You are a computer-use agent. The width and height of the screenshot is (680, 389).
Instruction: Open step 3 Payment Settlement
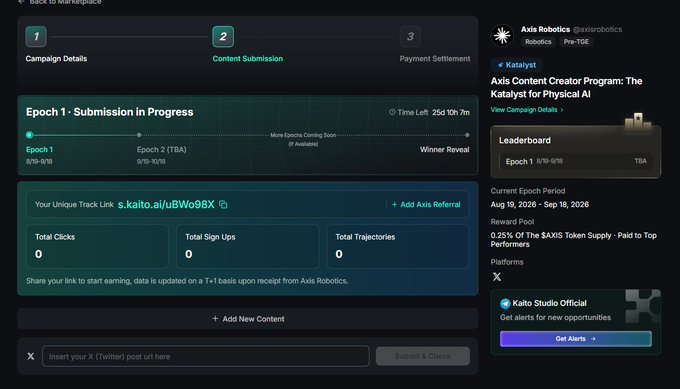(x=410, y=36)
